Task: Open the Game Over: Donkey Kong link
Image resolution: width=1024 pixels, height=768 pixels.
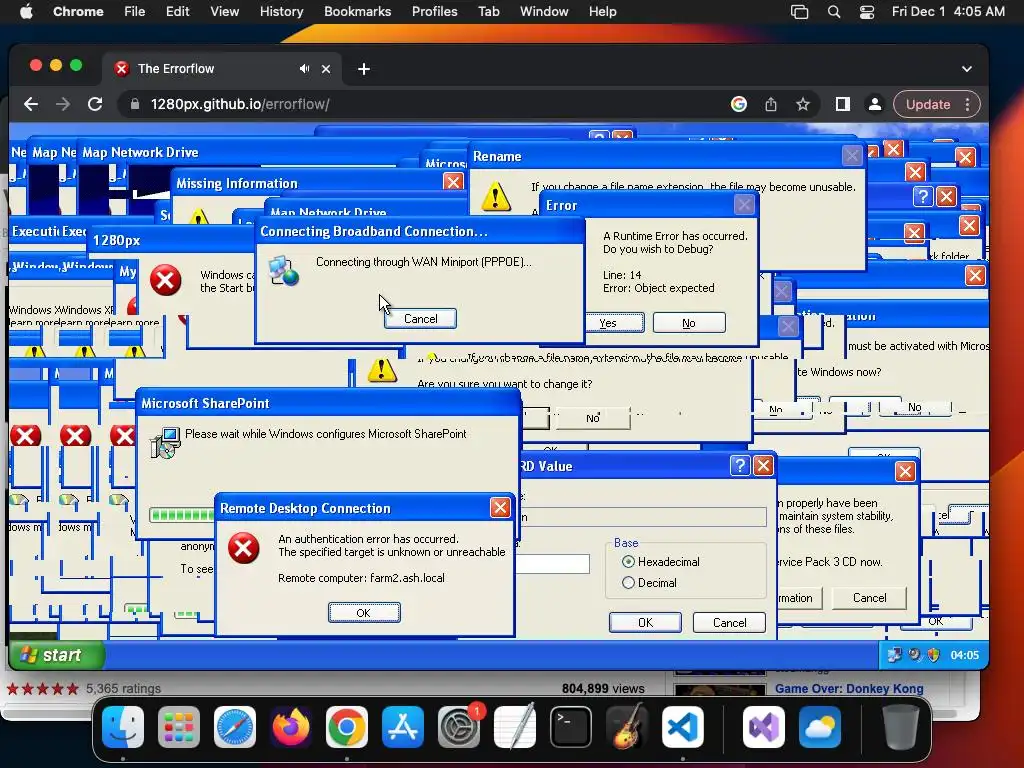Action: coord(849,688)
